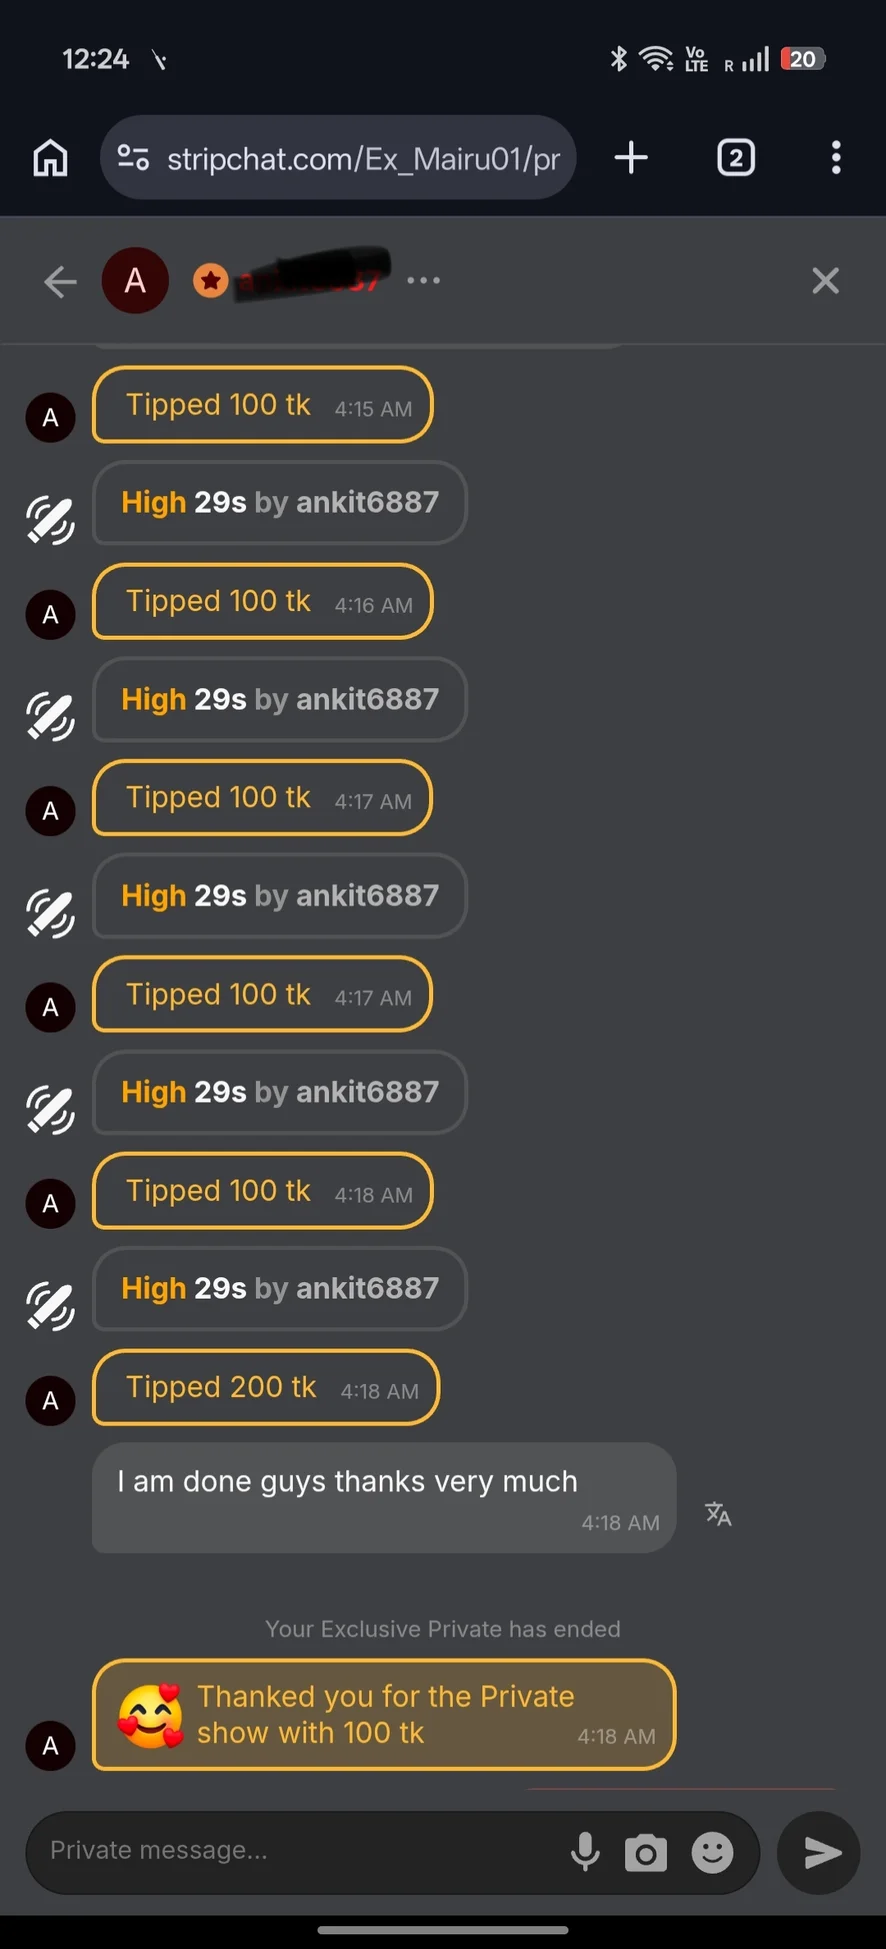Open the emoji picker
Image resolution: width=886 pixels, height=1949 pixels.
[712, 1853]
